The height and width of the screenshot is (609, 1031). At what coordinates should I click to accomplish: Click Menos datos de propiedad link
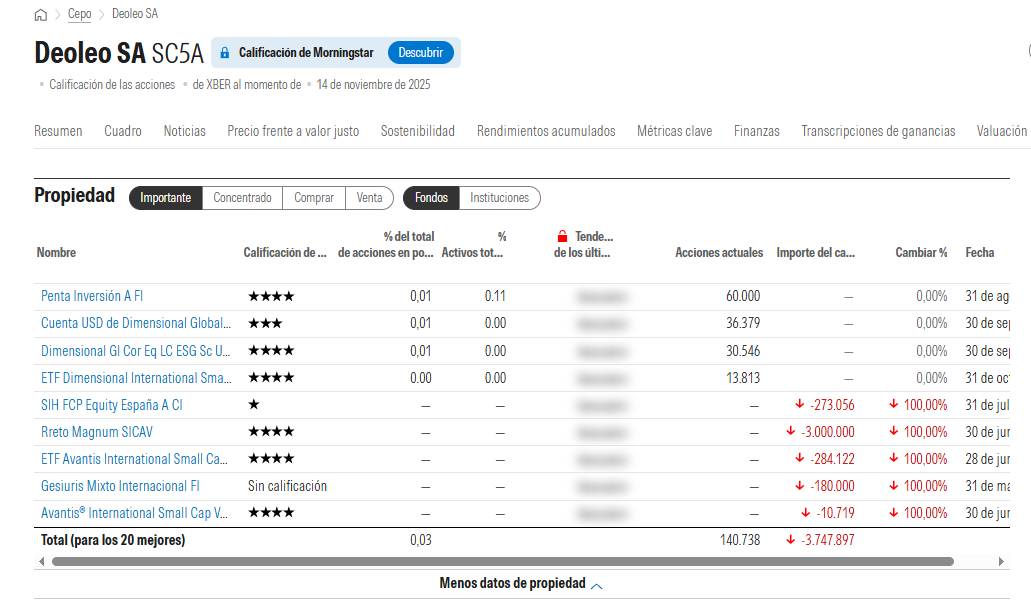513,583
